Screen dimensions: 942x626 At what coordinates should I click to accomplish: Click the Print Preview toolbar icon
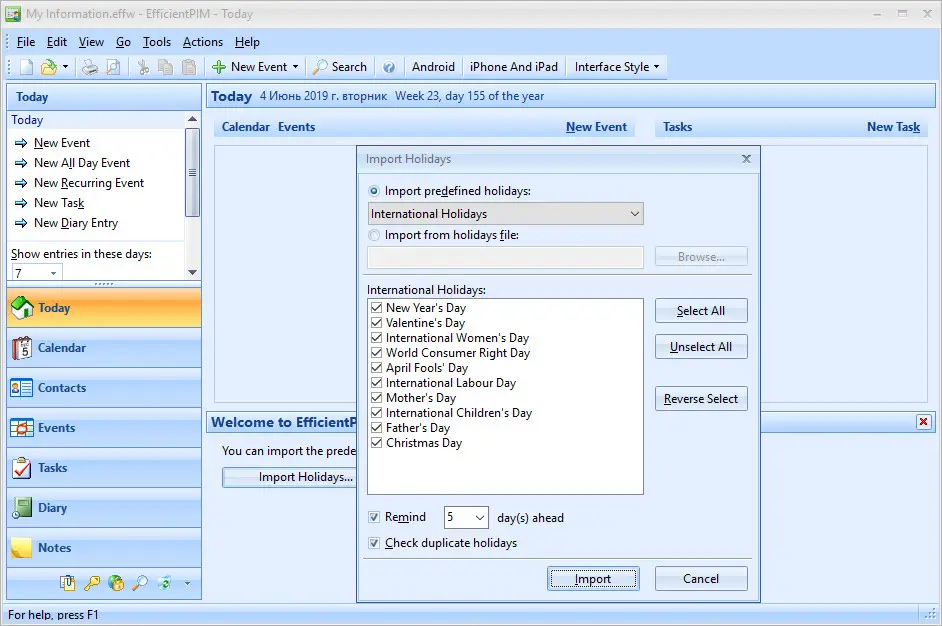(113, 67)
